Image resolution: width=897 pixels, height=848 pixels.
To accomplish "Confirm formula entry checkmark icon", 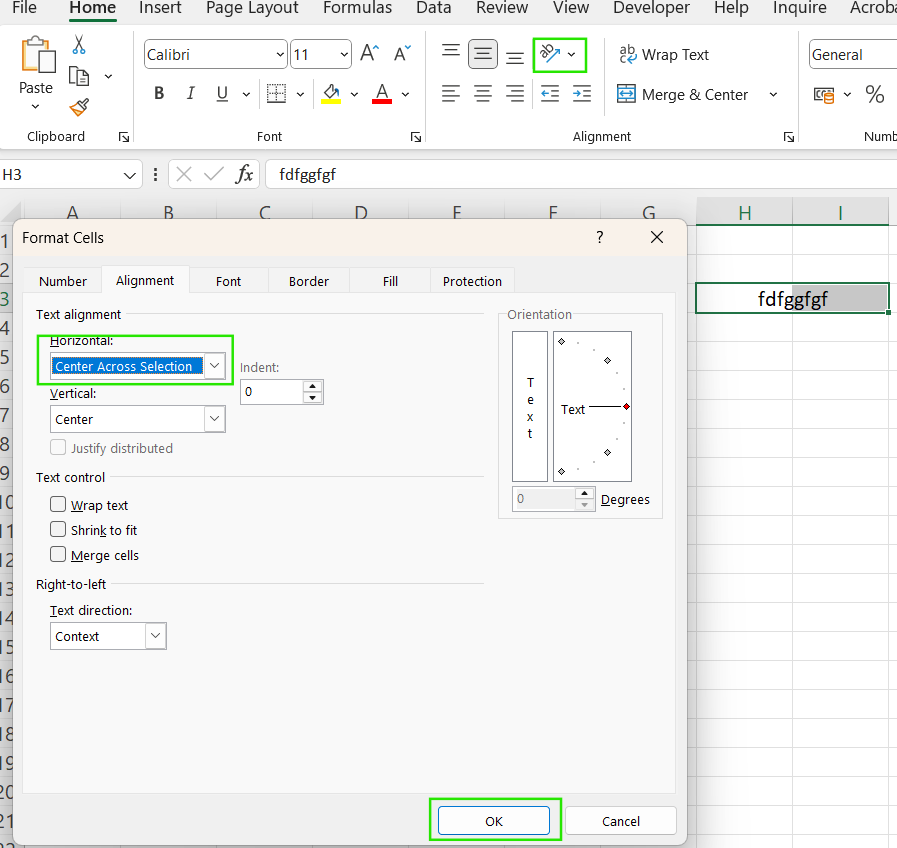I will tap(213, 174).
